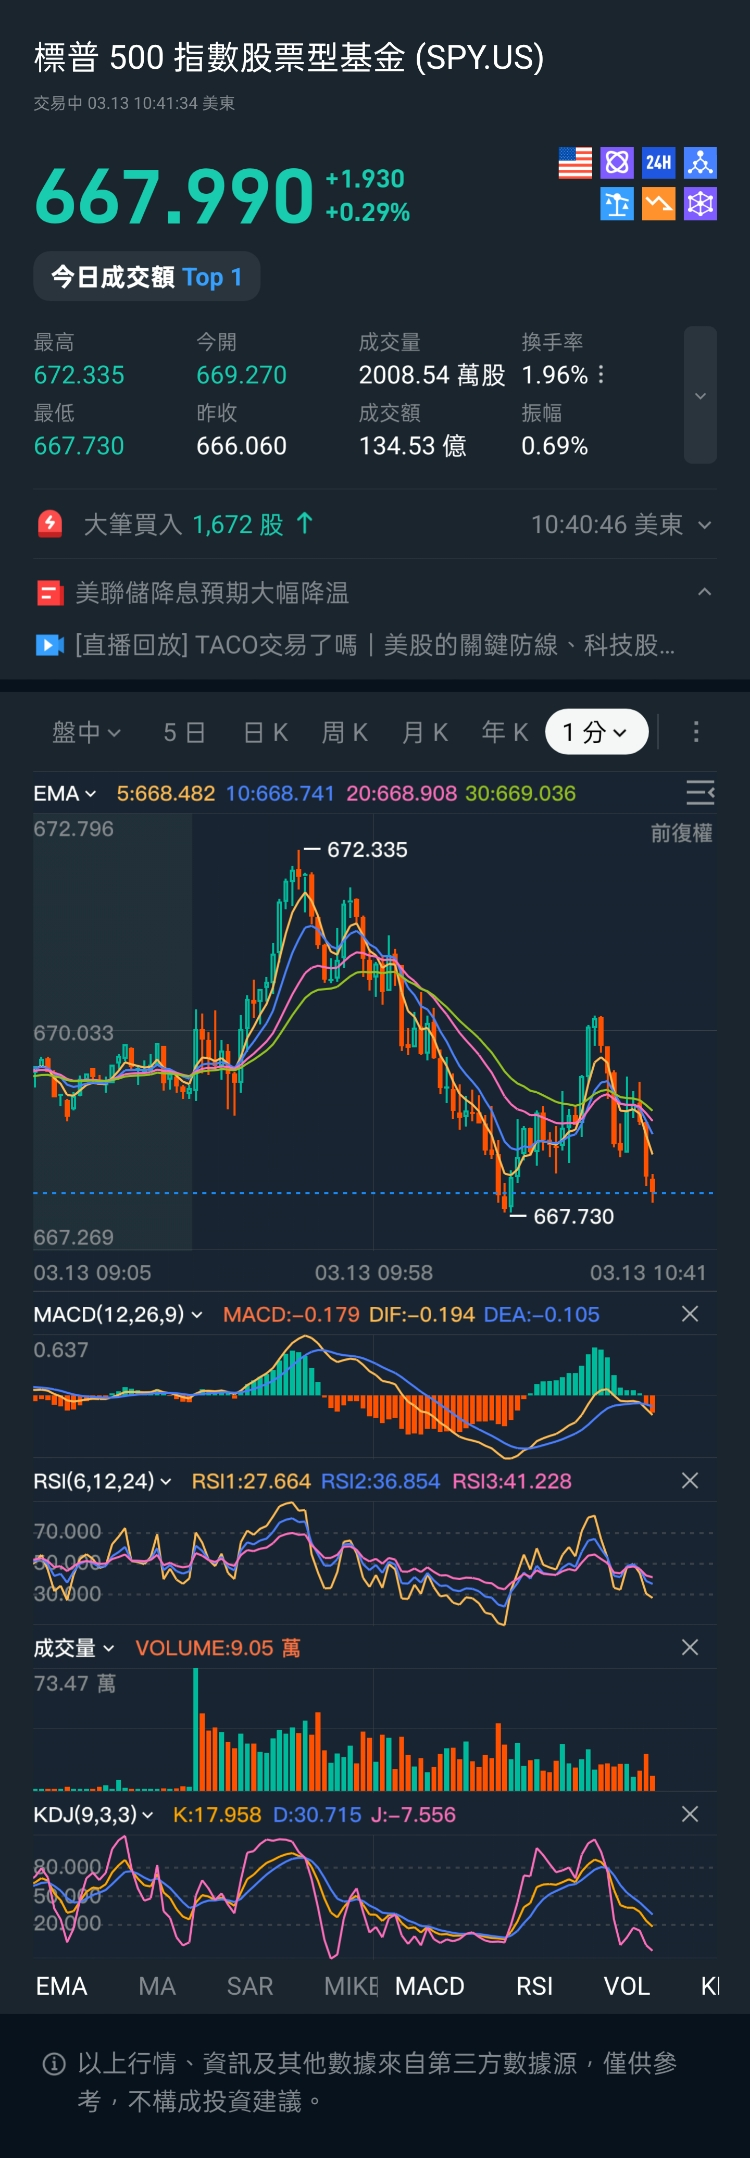Expand the 盤中 session dropdown
This screenshot has height=2158, width=750.
[86, 732]
